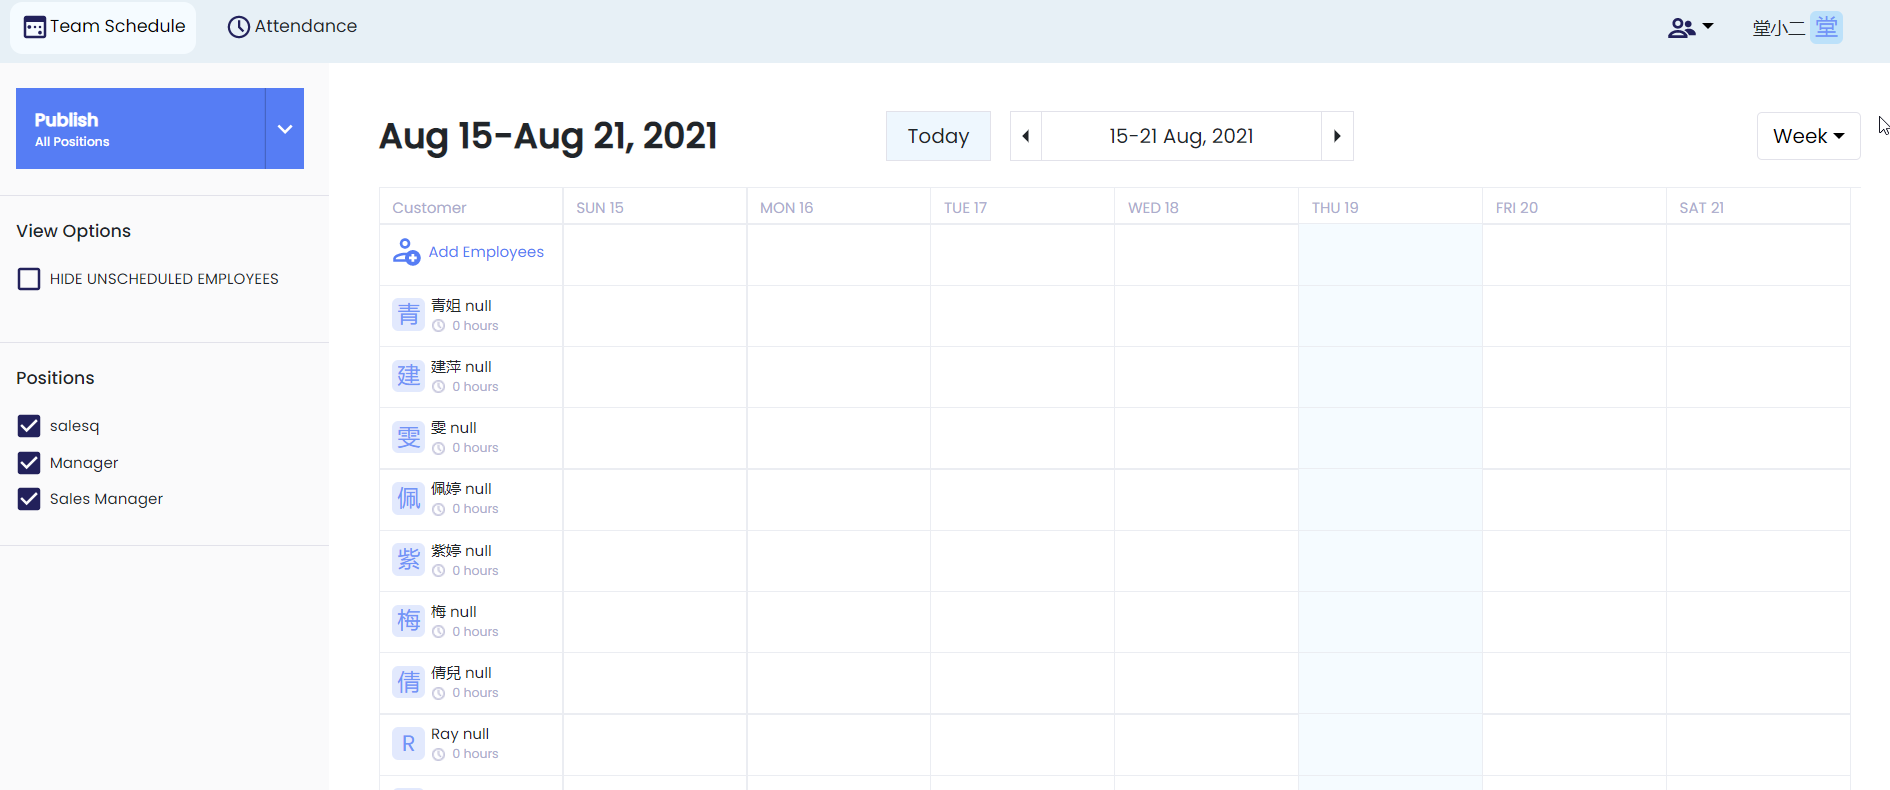This screenshot has height=790, width=1890.
Task: Uncheck the Sales Manager position checkbox
Action: pyautogui.click(x=29, y=499)
